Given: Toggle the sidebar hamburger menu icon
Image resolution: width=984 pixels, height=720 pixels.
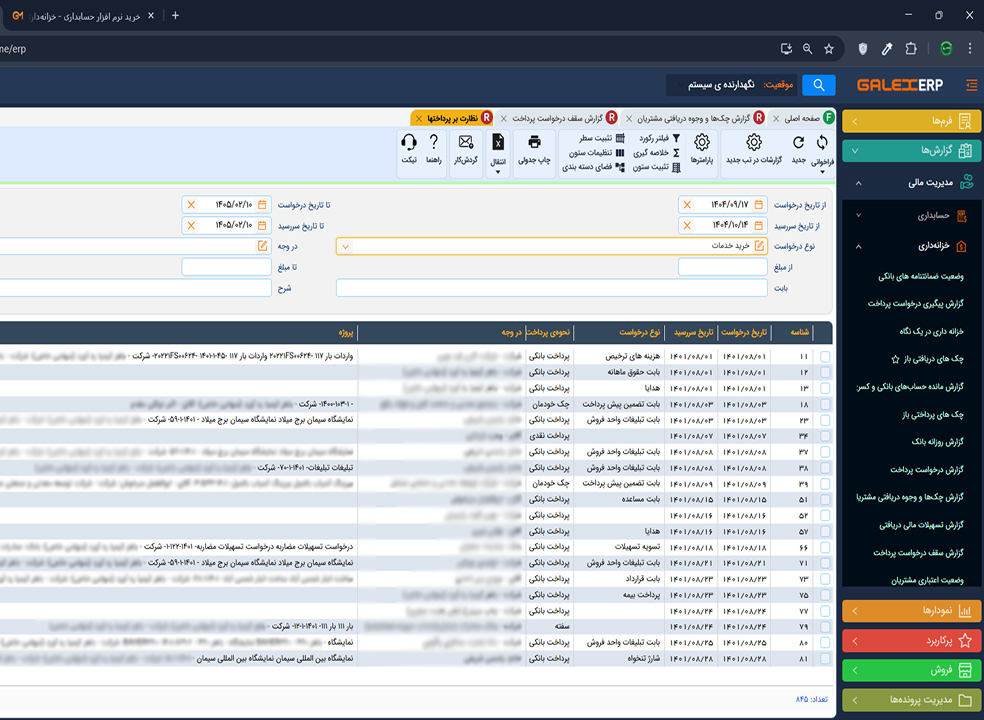Looking at the screenshot, I should point(971,85).
